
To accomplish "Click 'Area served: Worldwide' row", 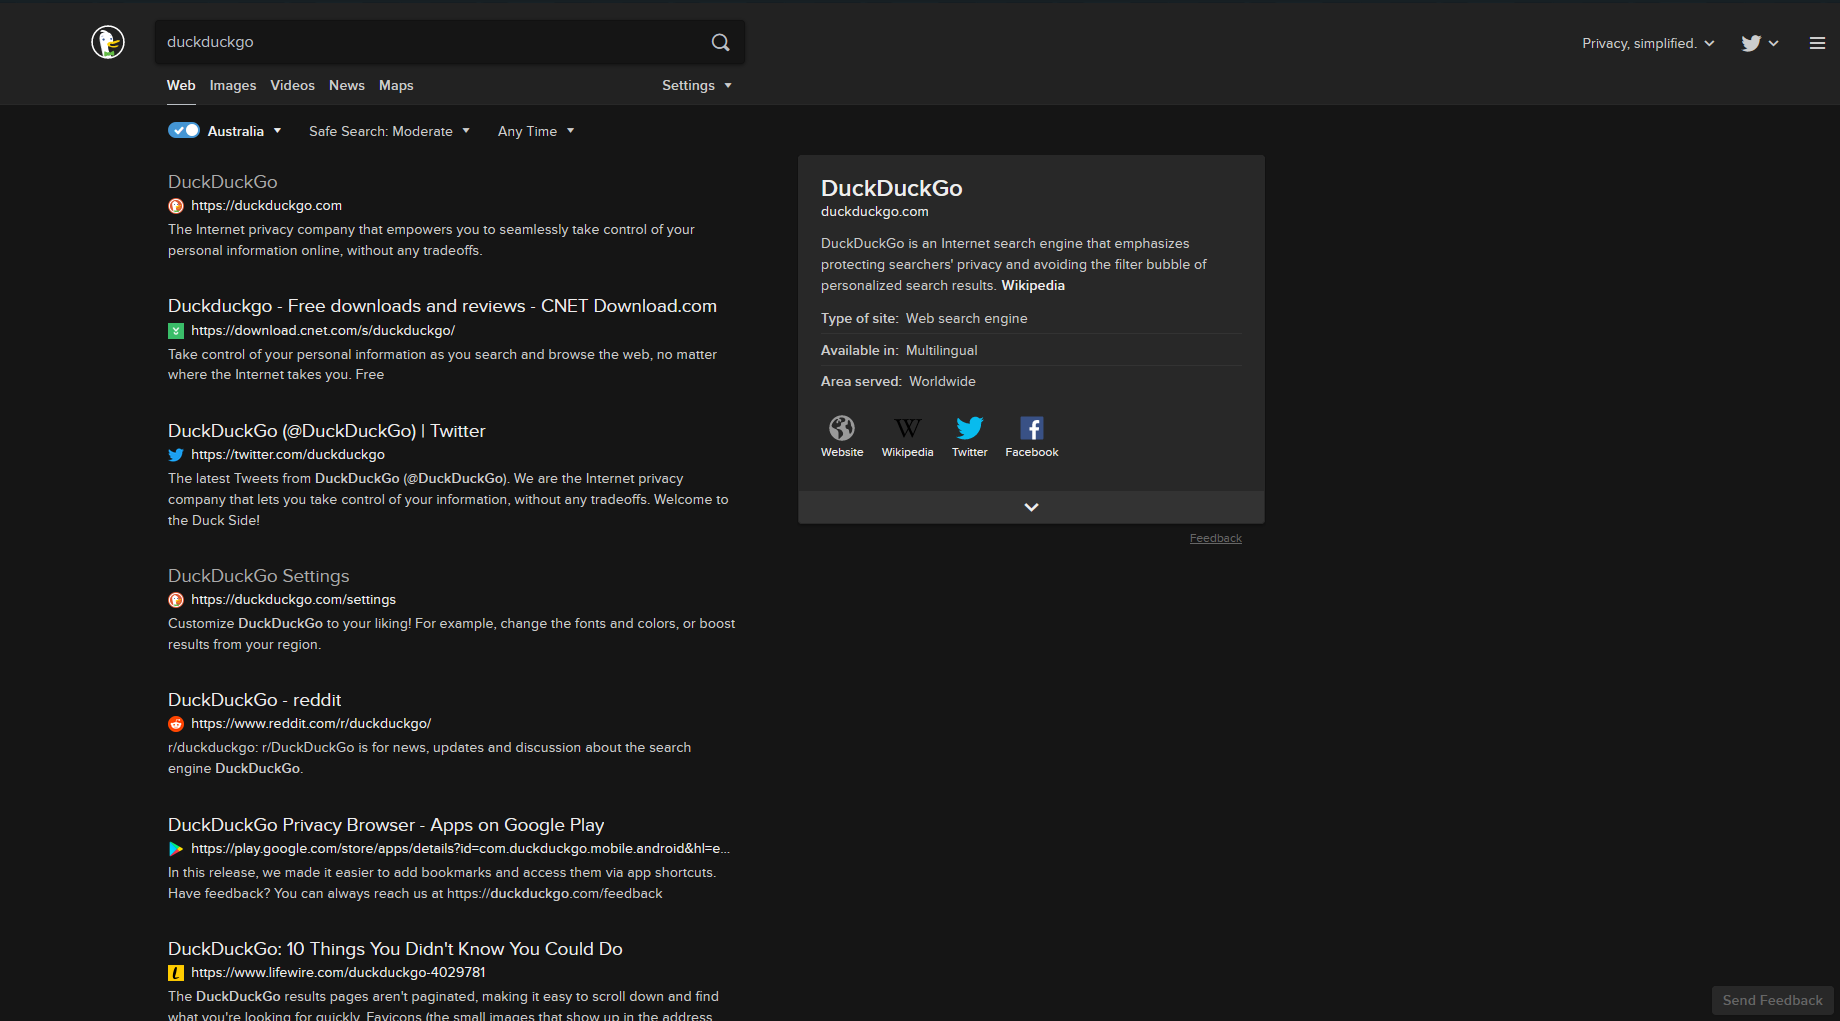I will (1031, 381).
